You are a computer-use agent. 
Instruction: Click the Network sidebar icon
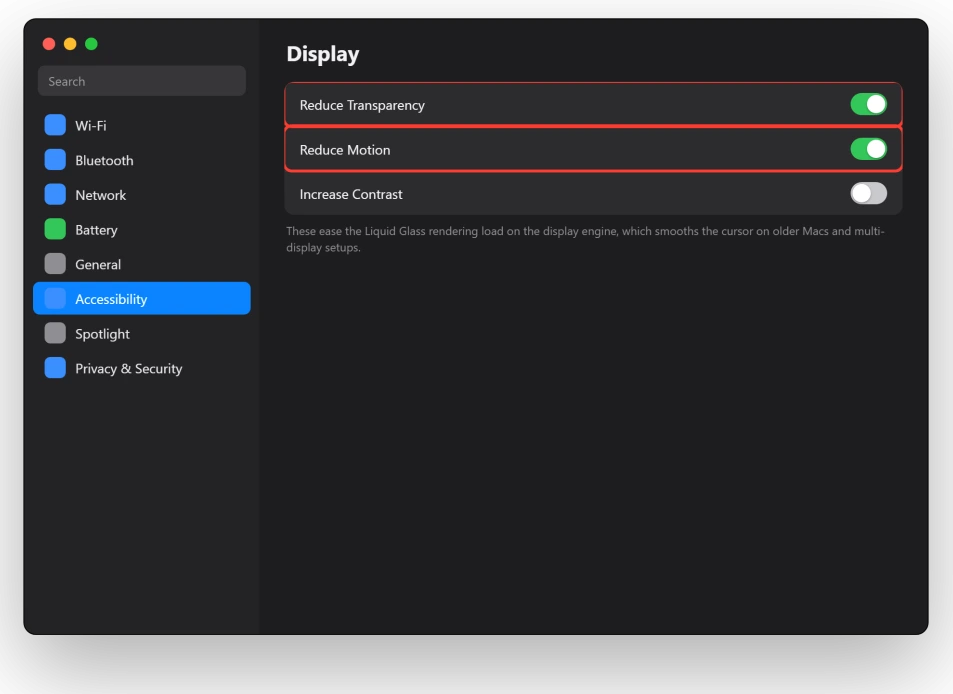[x=55, y=194]
